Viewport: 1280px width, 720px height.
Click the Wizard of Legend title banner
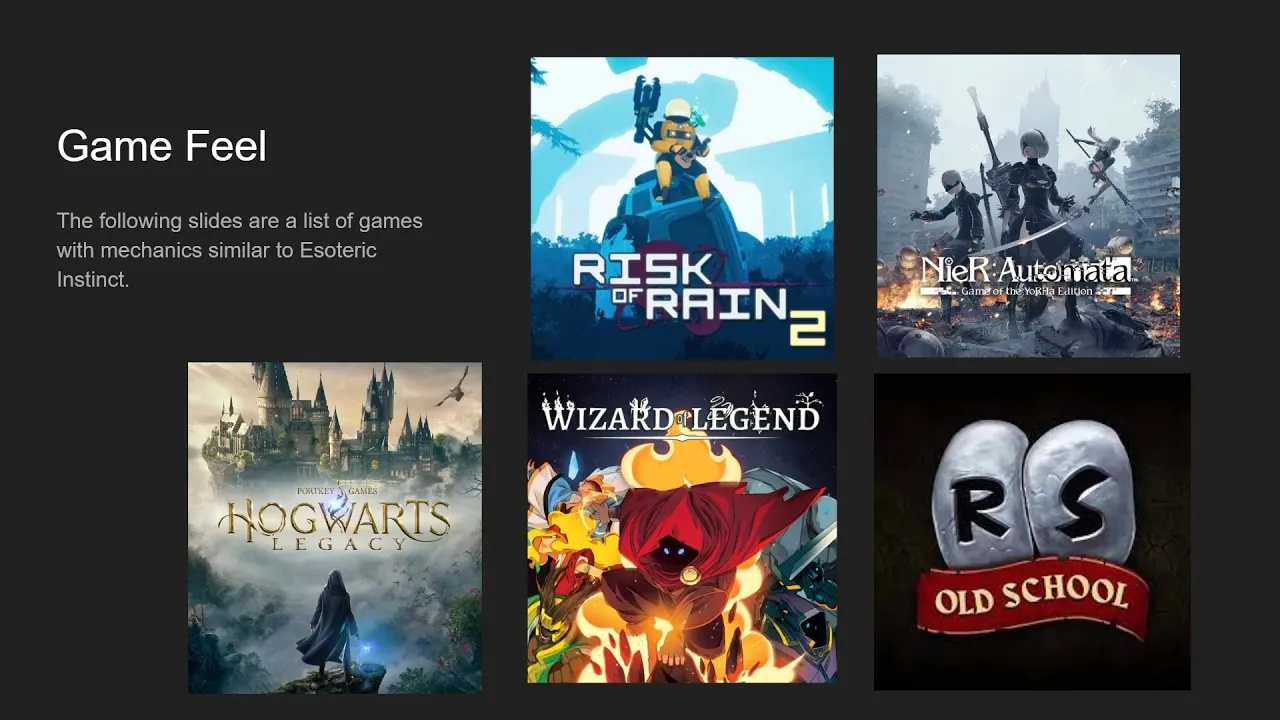681,415
